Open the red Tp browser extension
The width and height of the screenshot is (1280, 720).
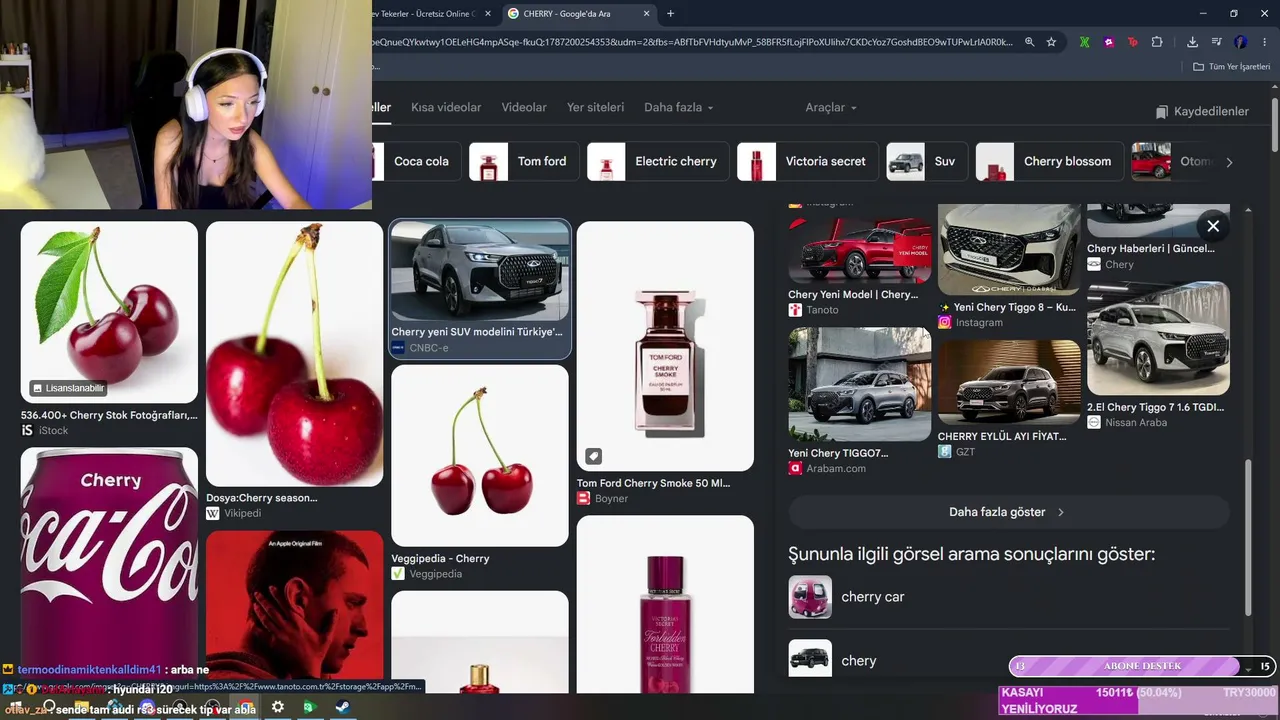point(1133,42)
